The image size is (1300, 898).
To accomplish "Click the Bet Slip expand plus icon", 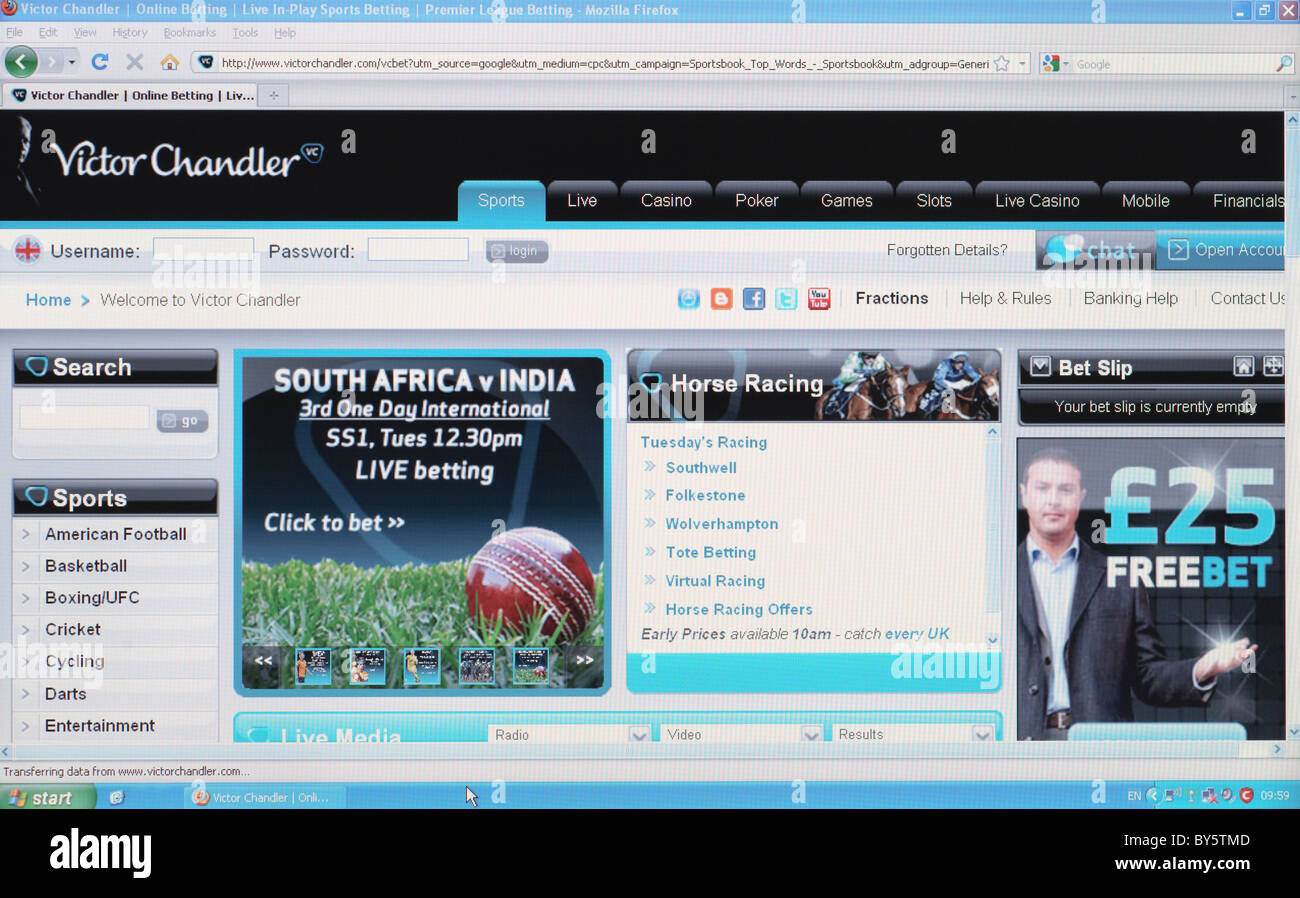I will point(1272,367).
